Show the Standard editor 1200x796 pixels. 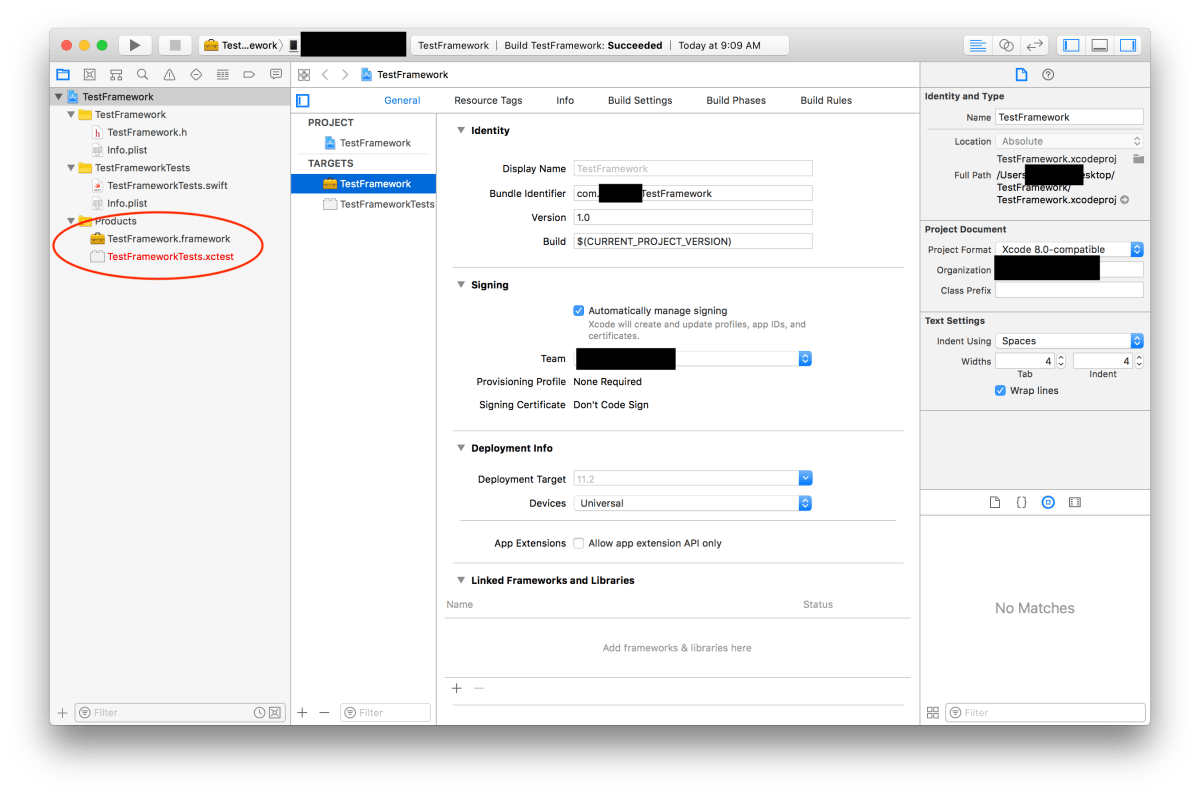978,45
